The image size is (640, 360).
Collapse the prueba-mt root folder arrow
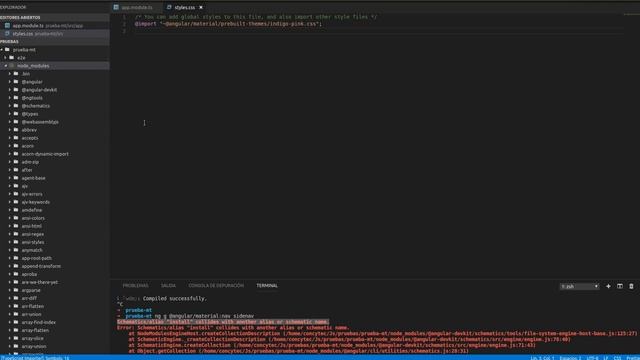click(x=2, y=49)
